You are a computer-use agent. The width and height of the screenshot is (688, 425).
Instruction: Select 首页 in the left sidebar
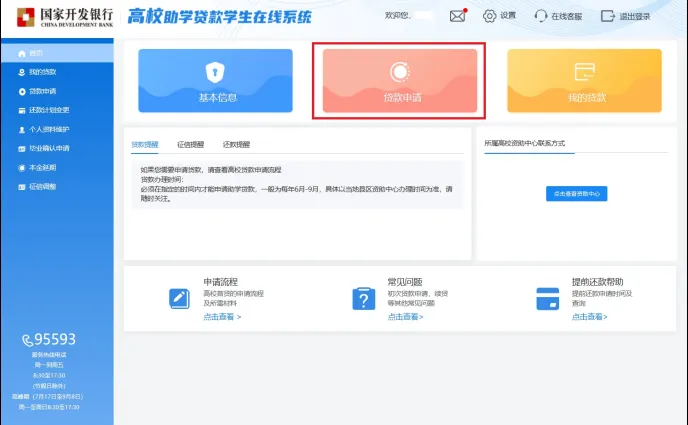(36, 53)
